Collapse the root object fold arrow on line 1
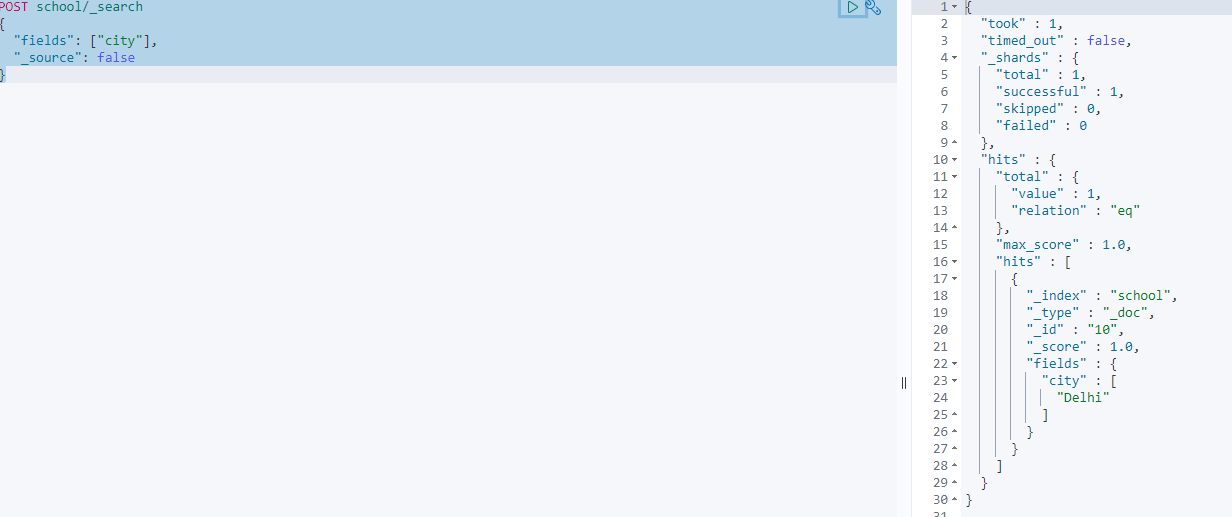This screenshot has height=517, width=1232. [x=955, y=7]
